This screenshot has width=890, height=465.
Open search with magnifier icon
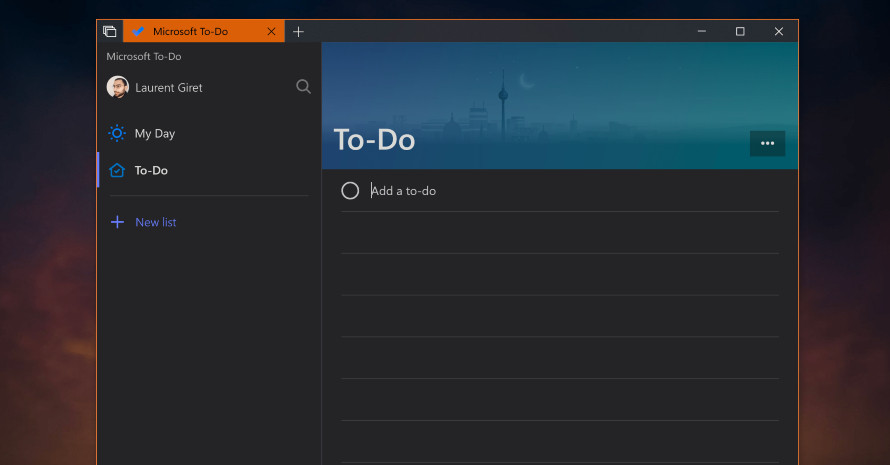point(304,86)
